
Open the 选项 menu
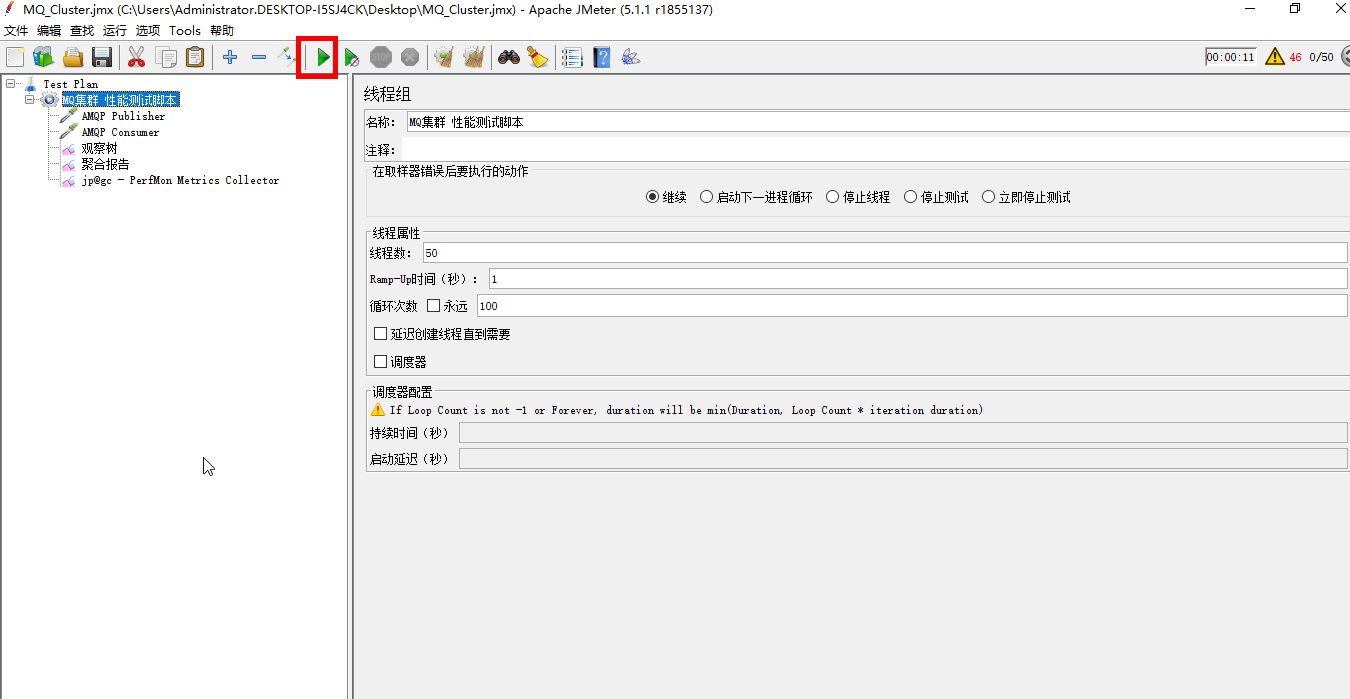pos(148,31)
